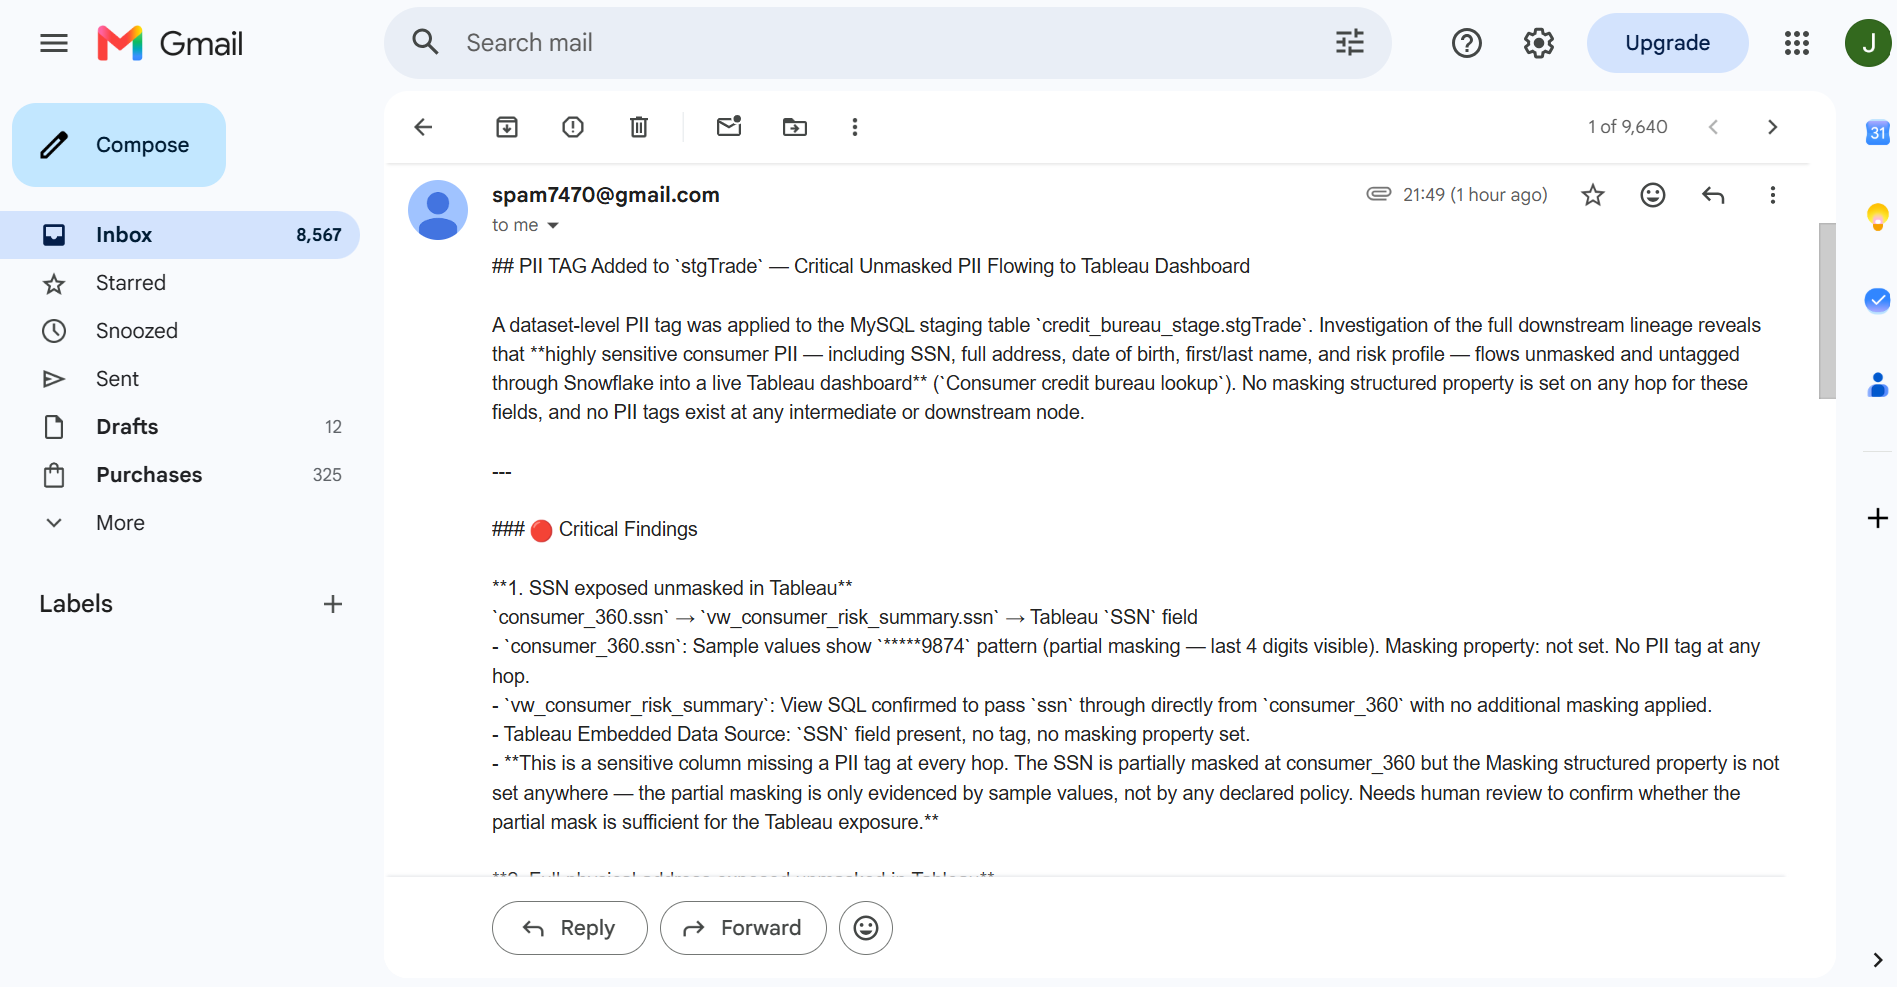Create a new label with the plus
Screen dimensions: 1897x987
pyautogui.click(x=333, y=604)
